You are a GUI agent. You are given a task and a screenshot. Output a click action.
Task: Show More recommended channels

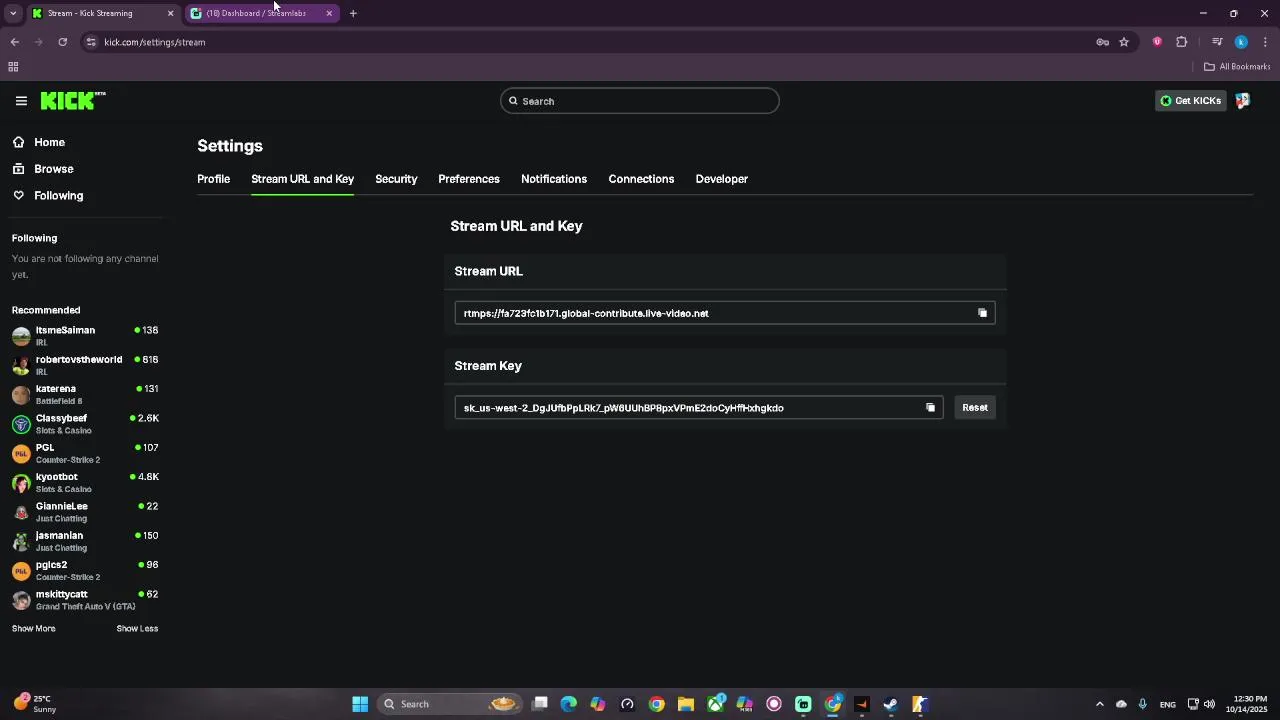(34, 629)
